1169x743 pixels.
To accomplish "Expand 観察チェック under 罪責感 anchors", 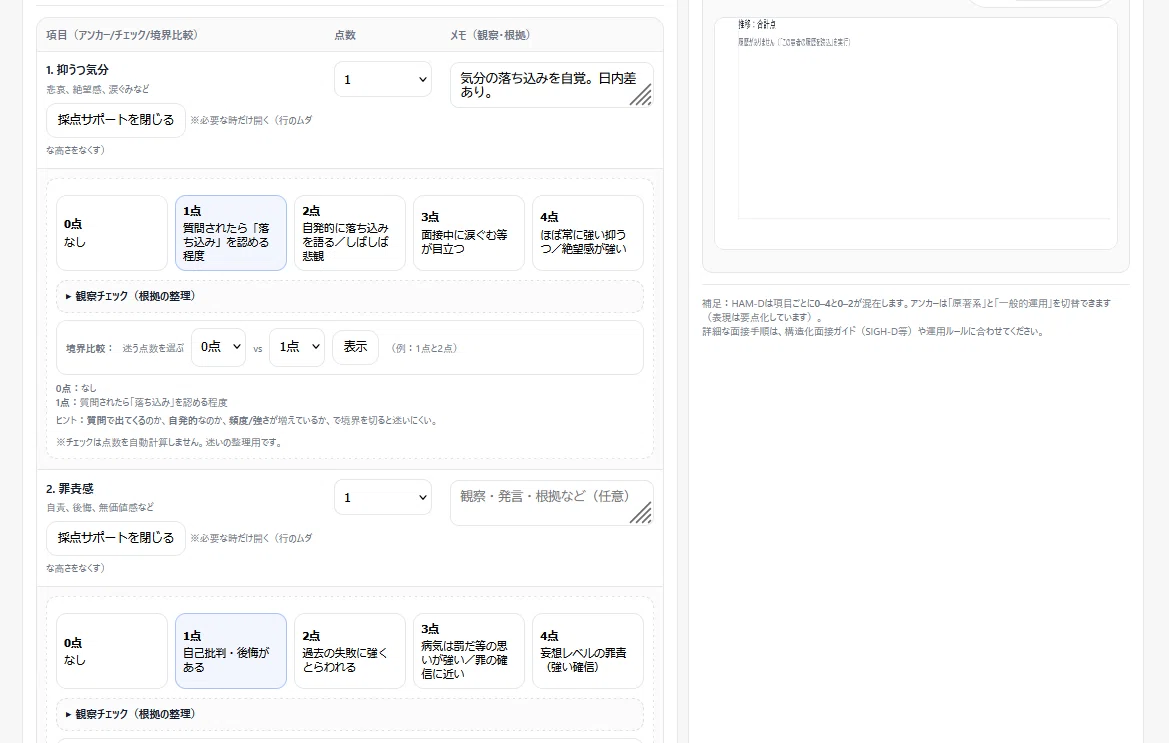I will tap(350, 714).
